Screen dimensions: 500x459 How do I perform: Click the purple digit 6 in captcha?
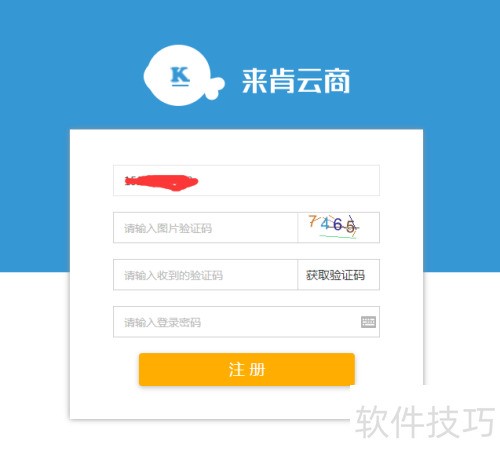point(337,225)
